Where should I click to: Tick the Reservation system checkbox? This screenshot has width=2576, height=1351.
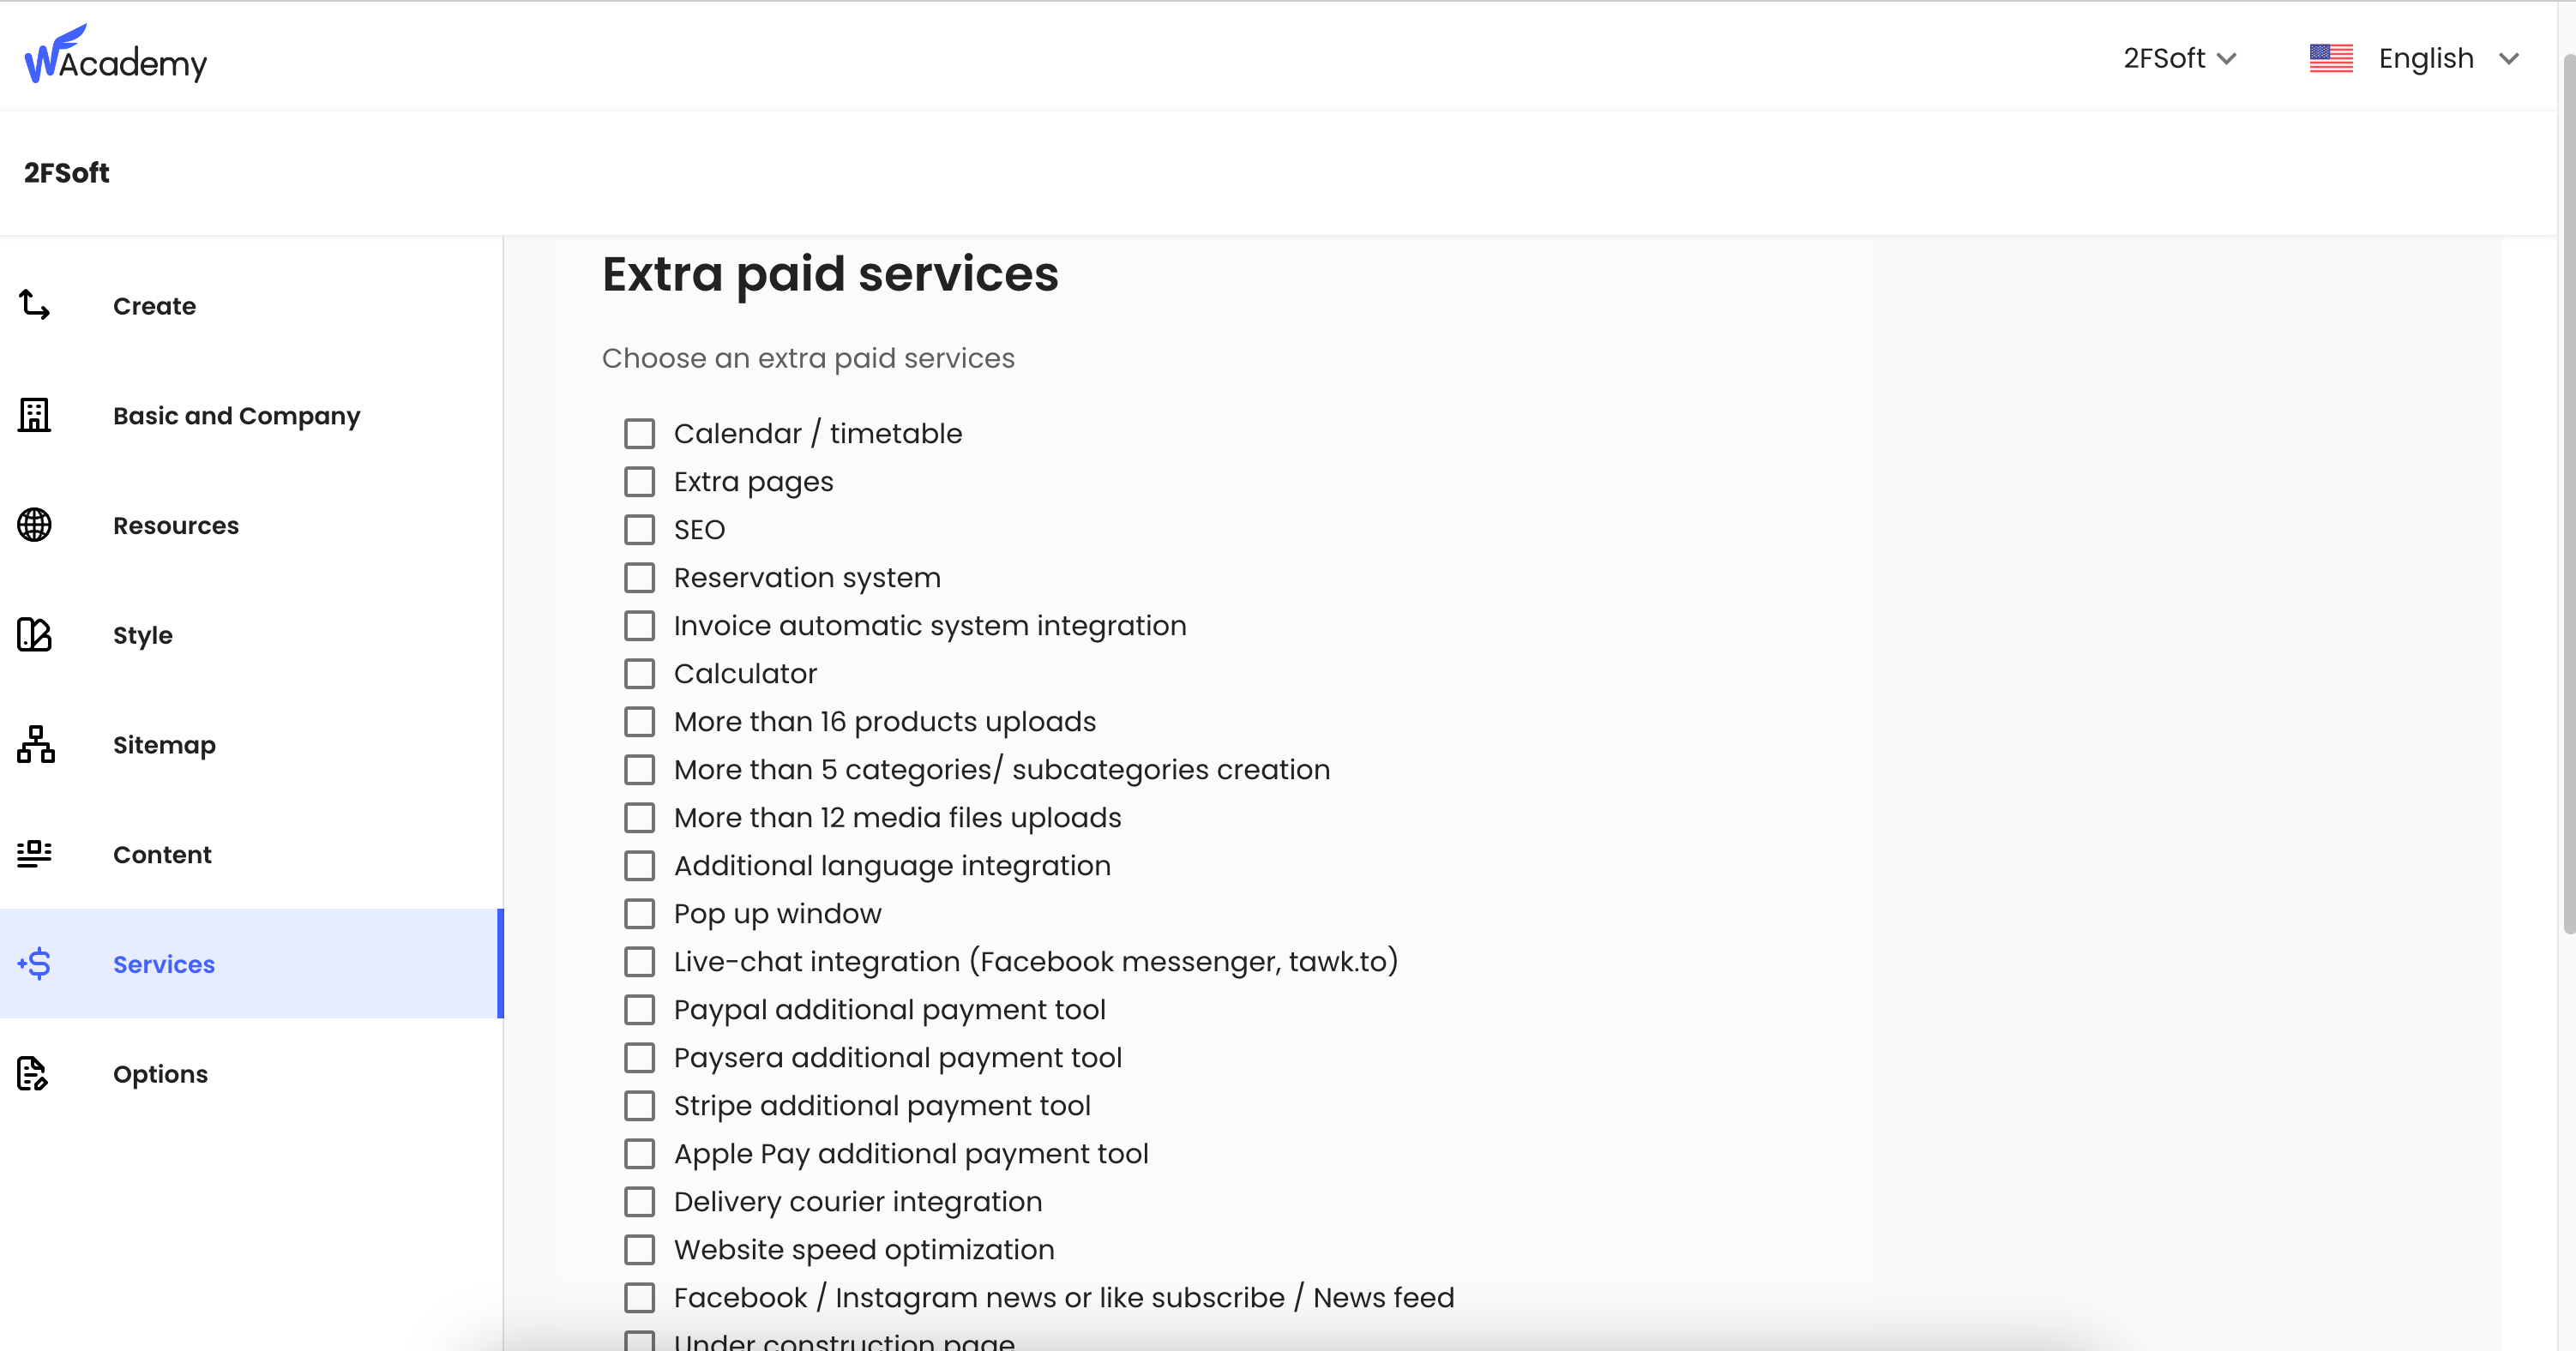(640, 578)
